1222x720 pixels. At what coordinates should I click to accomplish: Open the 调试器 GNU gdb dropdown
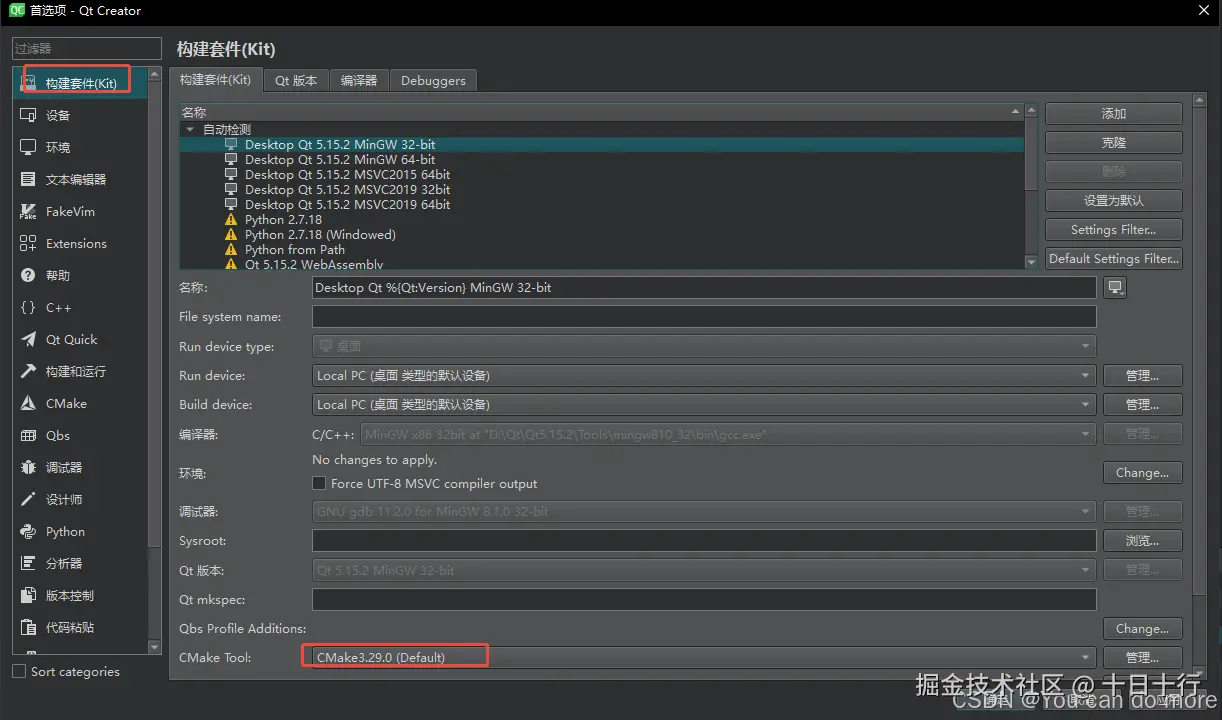click(x=704, y=512)
